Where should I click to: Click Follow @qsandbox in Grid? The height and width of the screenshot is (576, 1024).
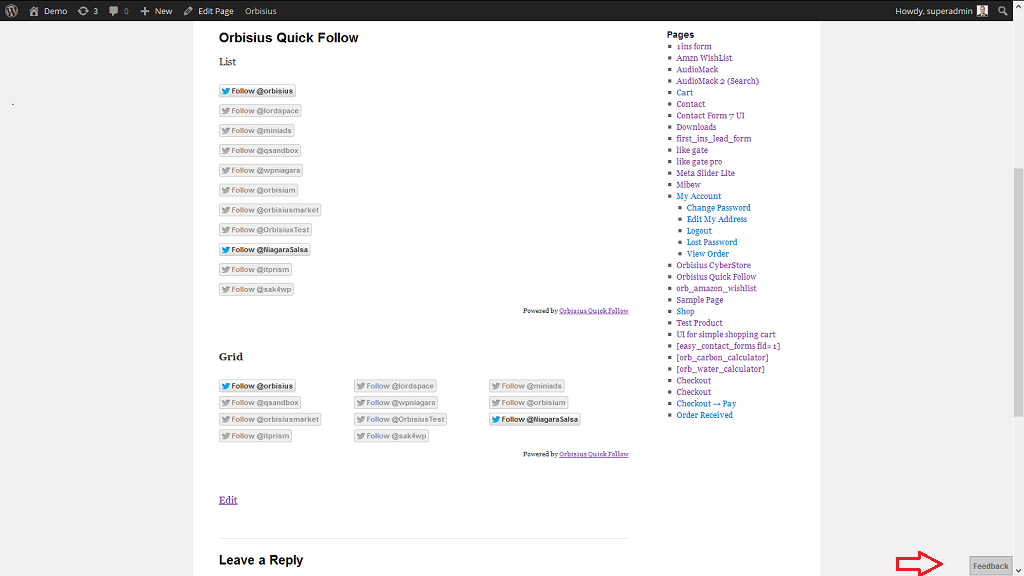coord(260,402)
